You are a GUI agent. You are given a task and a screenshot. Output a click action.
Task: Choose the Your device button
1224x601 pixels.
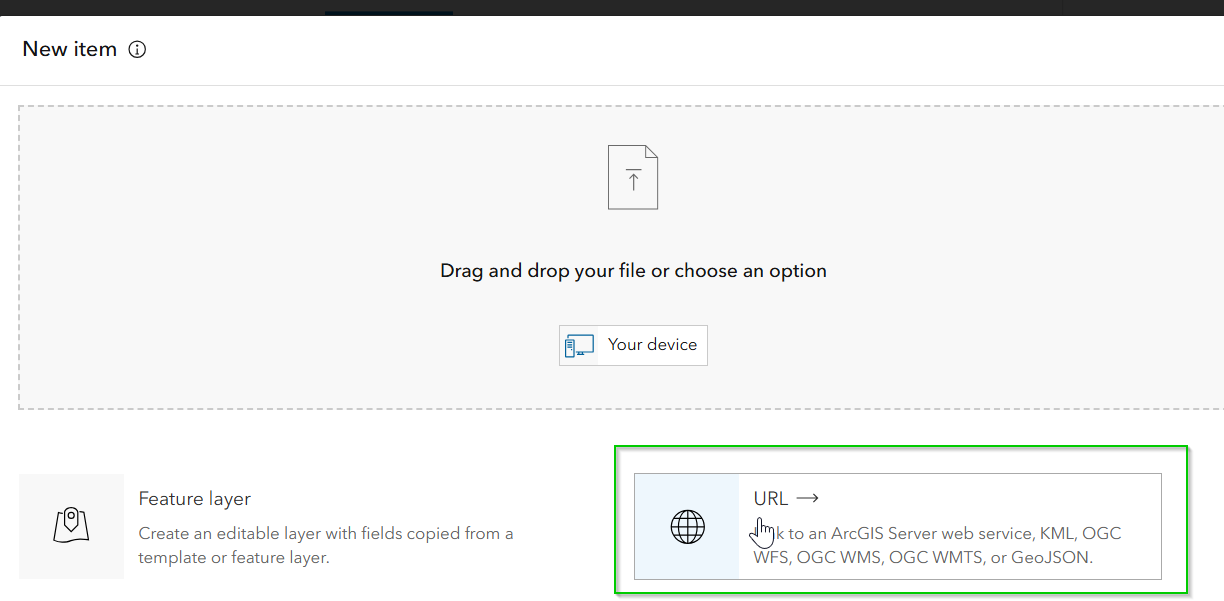pyautogui.click(x=633, y=345)
